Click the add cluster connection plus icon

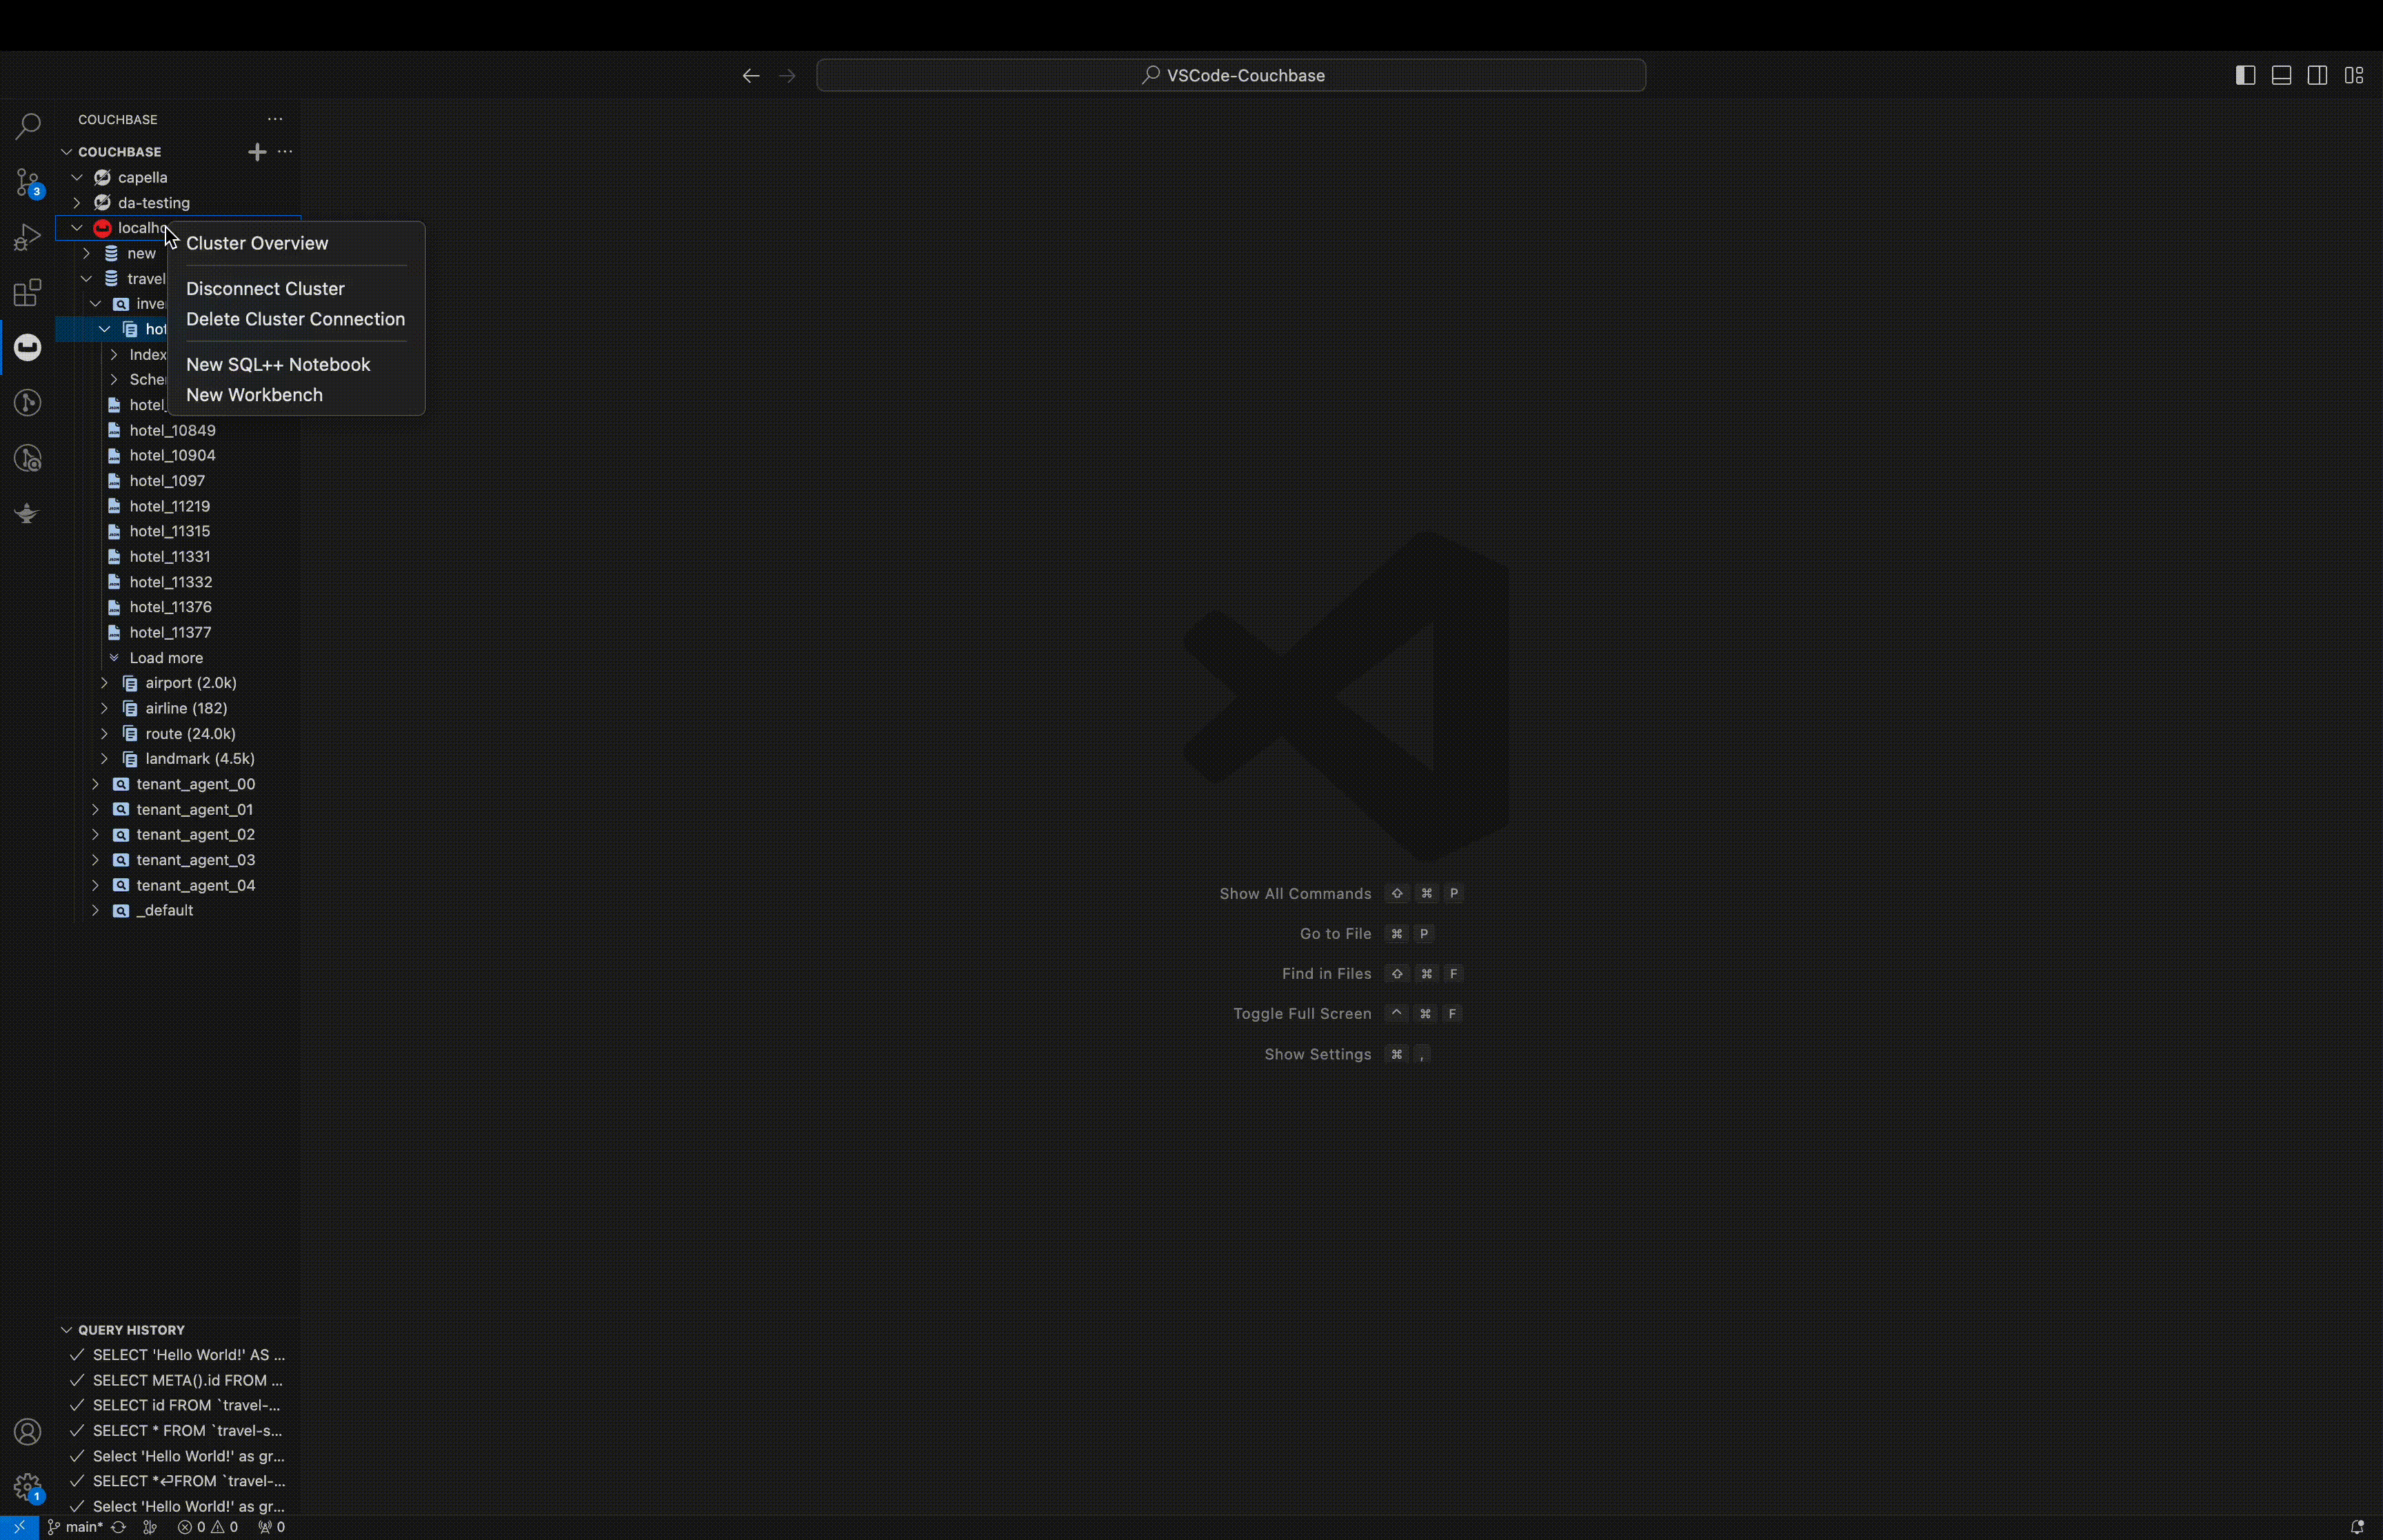257,152
